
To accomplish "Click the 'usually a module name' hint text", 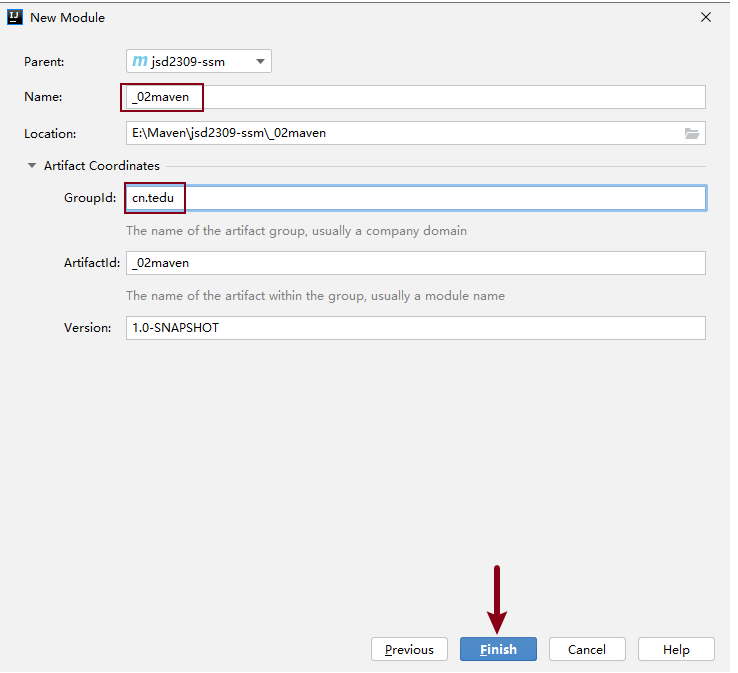I will 438,296.
